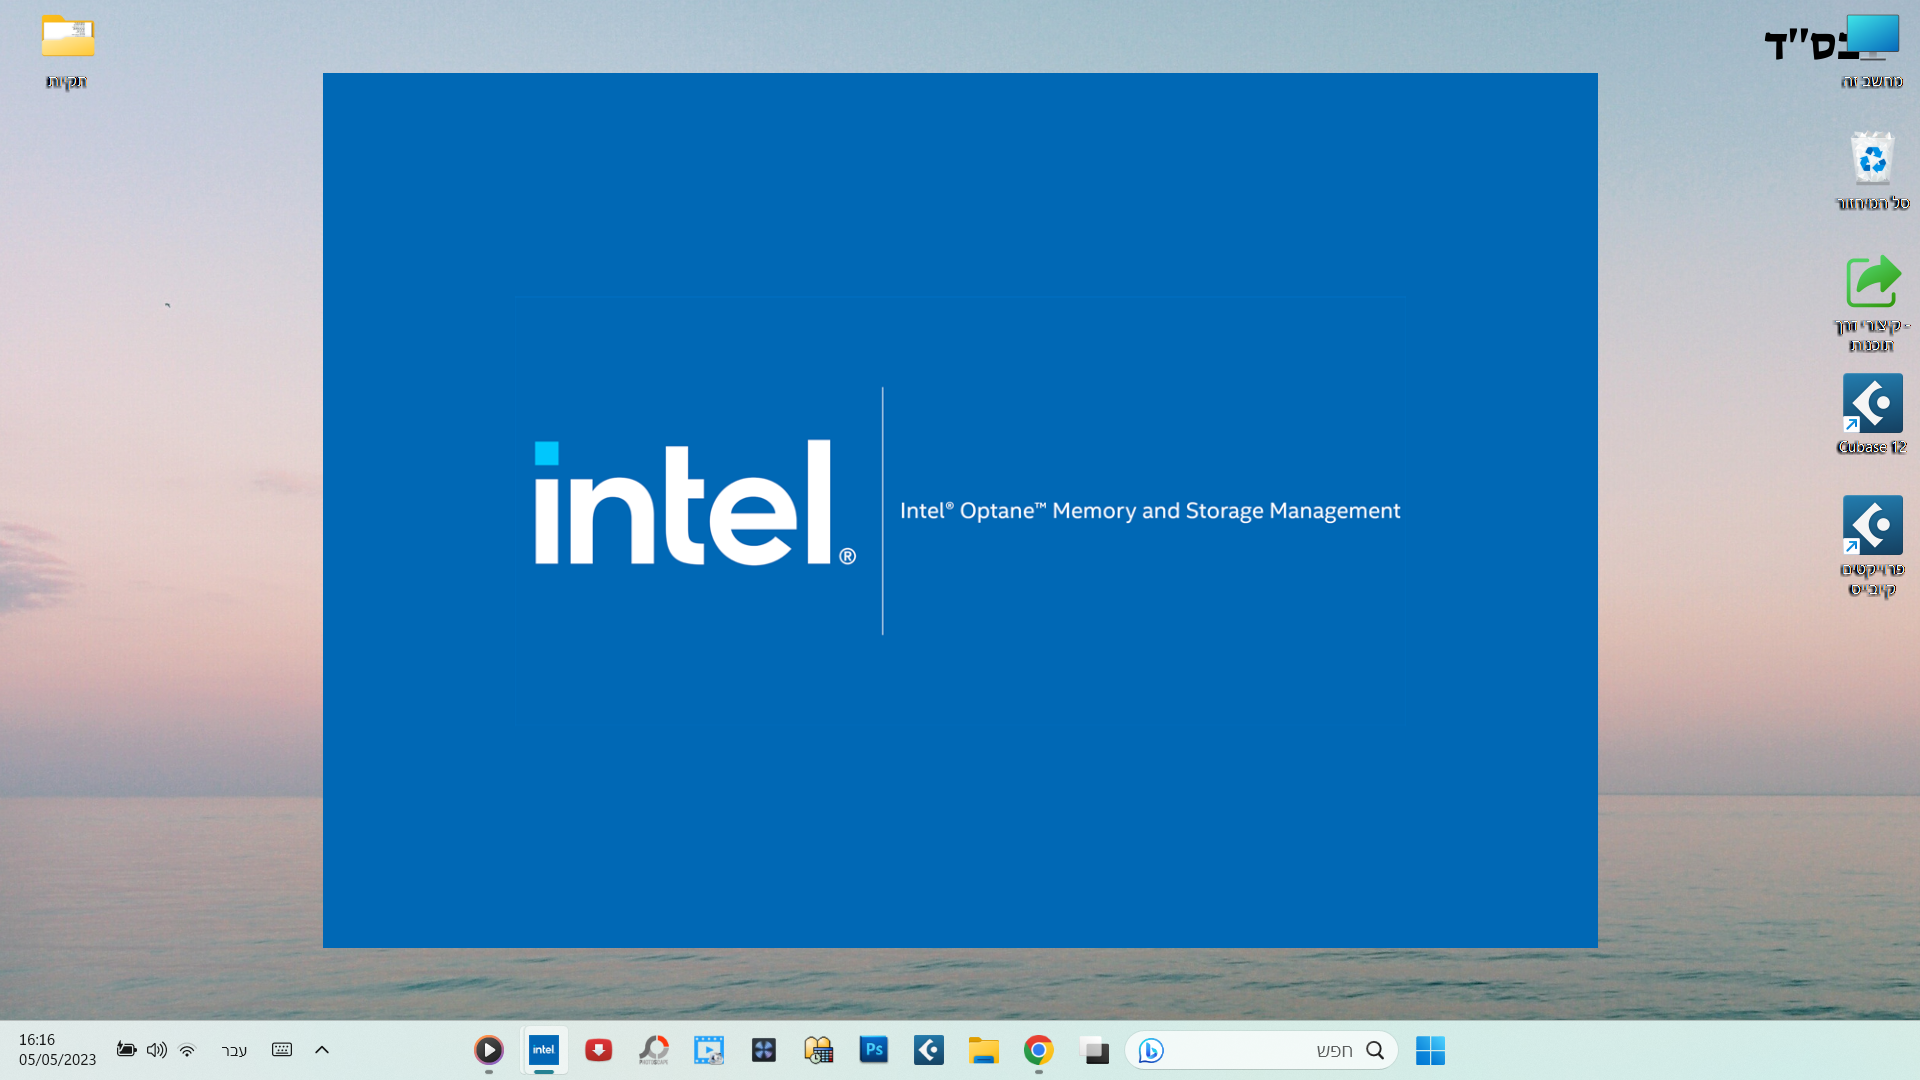The width and height of the screenshot is (1920, 1080).
Task: Open the red download app in taskbar
Action: click(599, 1050)
